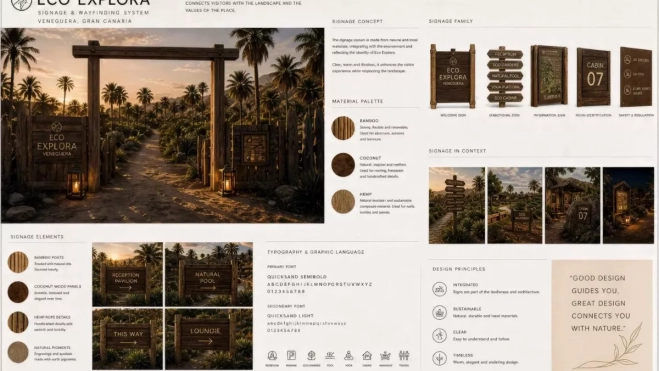Click the Welcome Sign caption
This screenshot has height=371, width=659.
tap(453, 115)
